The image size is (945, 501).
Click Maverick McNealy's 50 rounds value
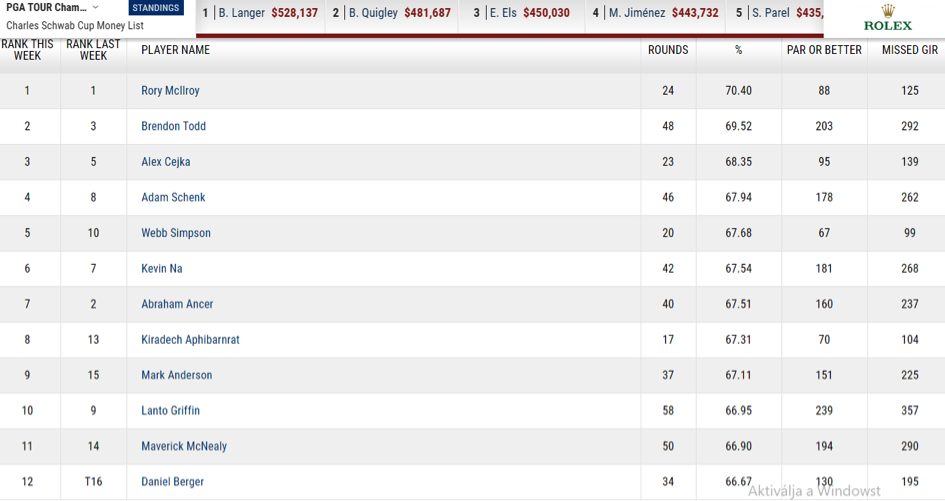click(668, 446)
